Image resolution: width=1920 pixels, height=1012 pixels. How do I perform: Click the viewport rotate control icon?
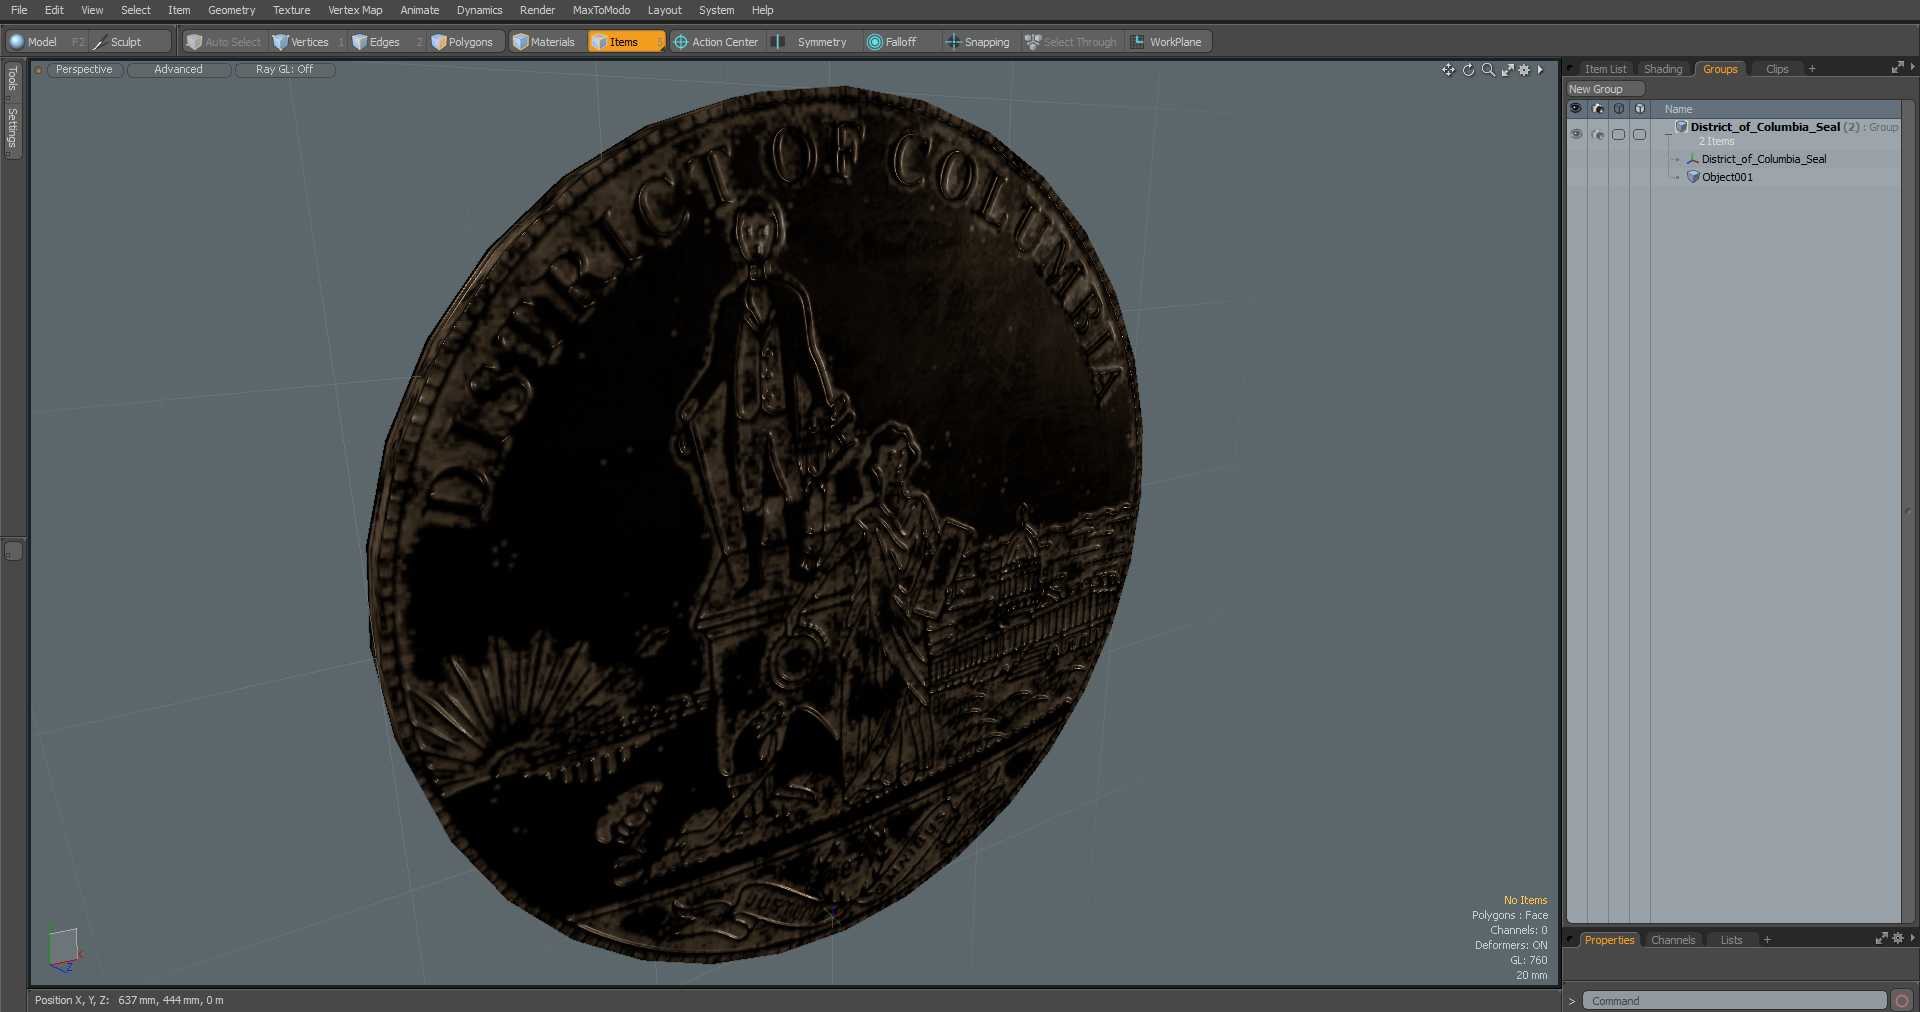click(1468, 70)
